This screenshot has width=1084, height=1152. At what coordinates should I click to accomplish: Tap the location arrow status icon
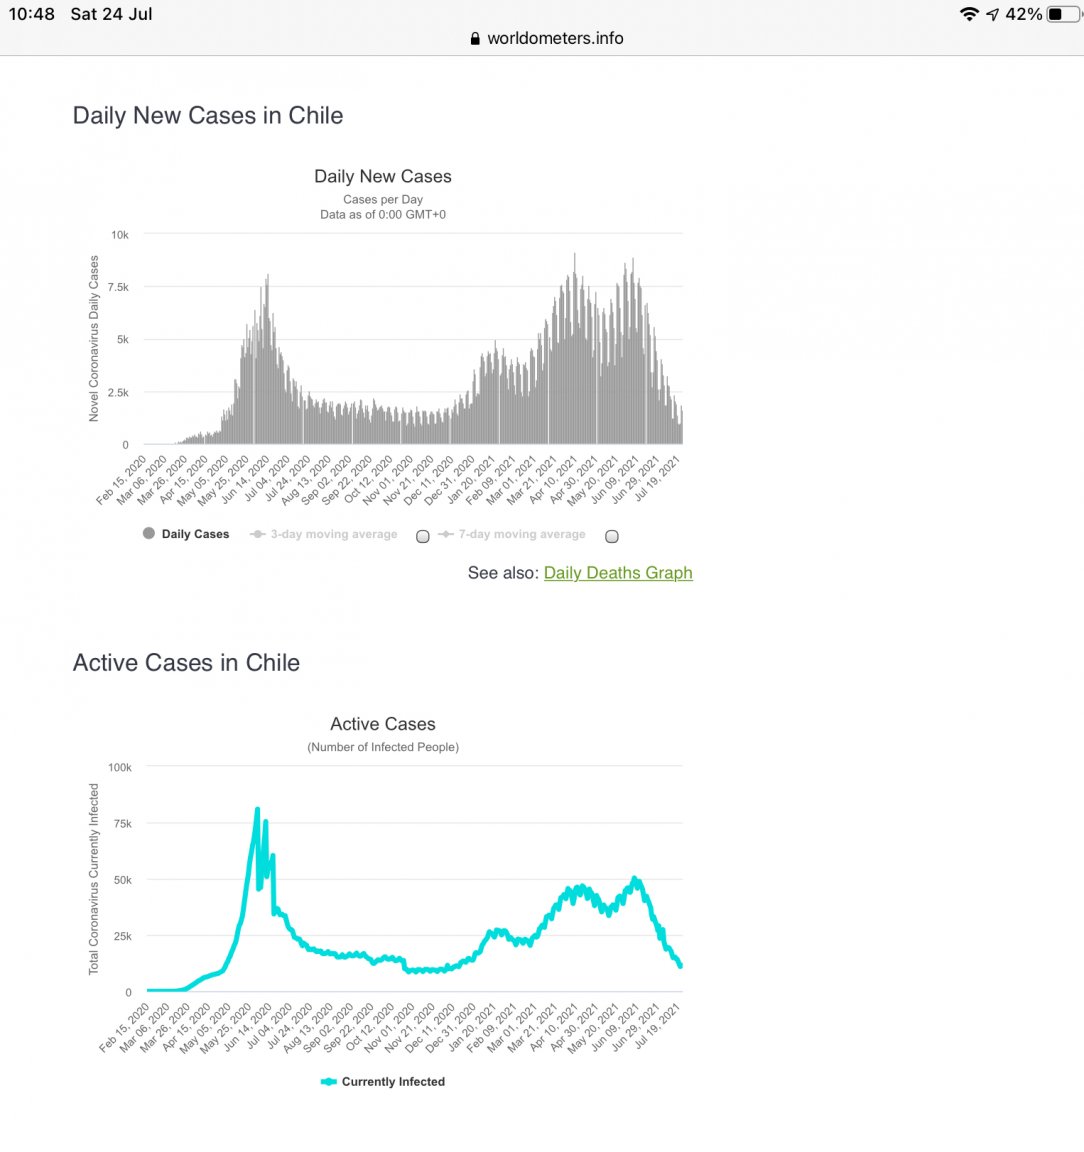point(992,14)
